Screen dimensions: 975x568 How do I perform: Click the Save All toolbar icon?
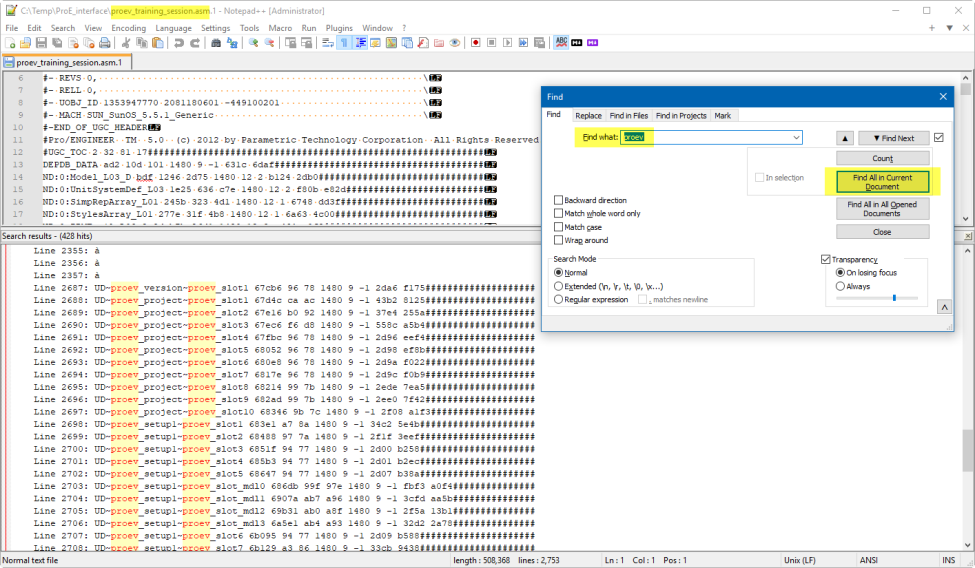(57, 43)
